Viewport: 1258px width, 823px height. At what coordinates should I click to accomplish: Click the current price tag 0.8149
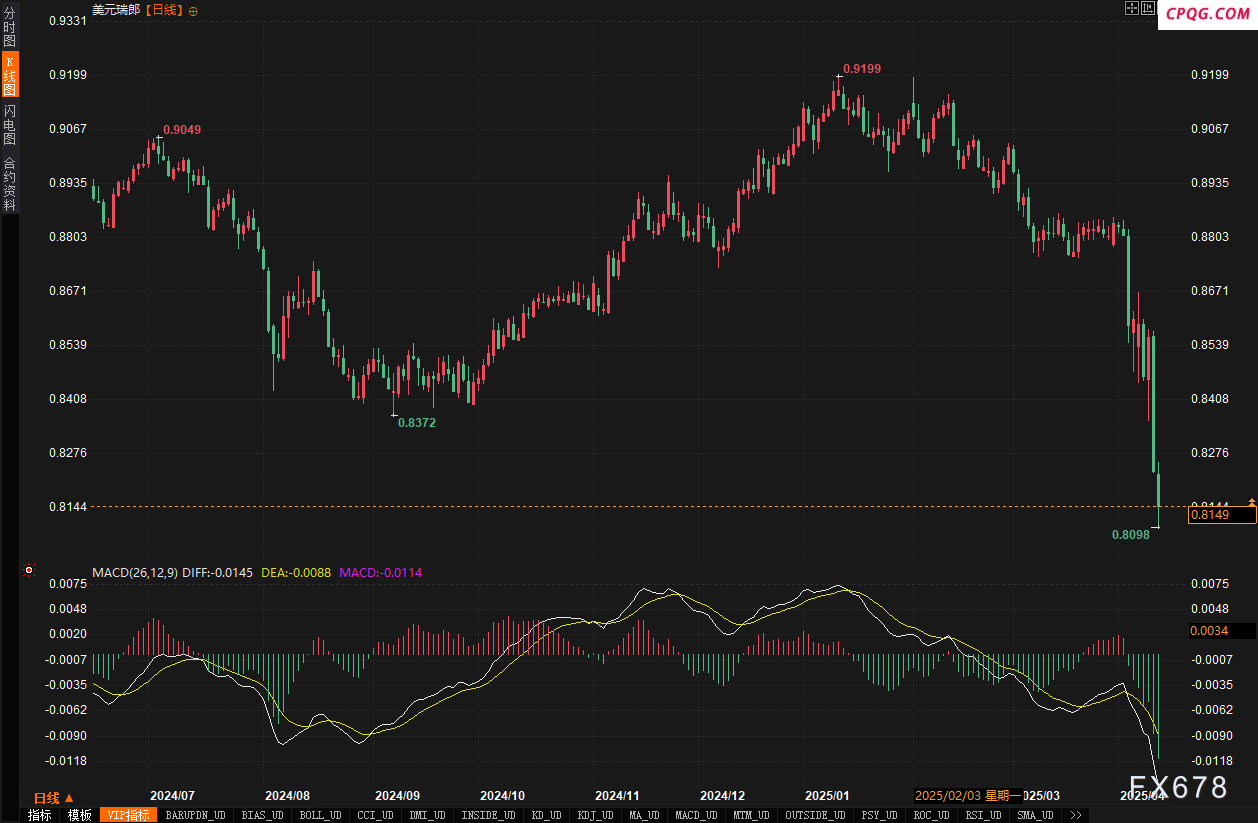[x=1221, y=515]
